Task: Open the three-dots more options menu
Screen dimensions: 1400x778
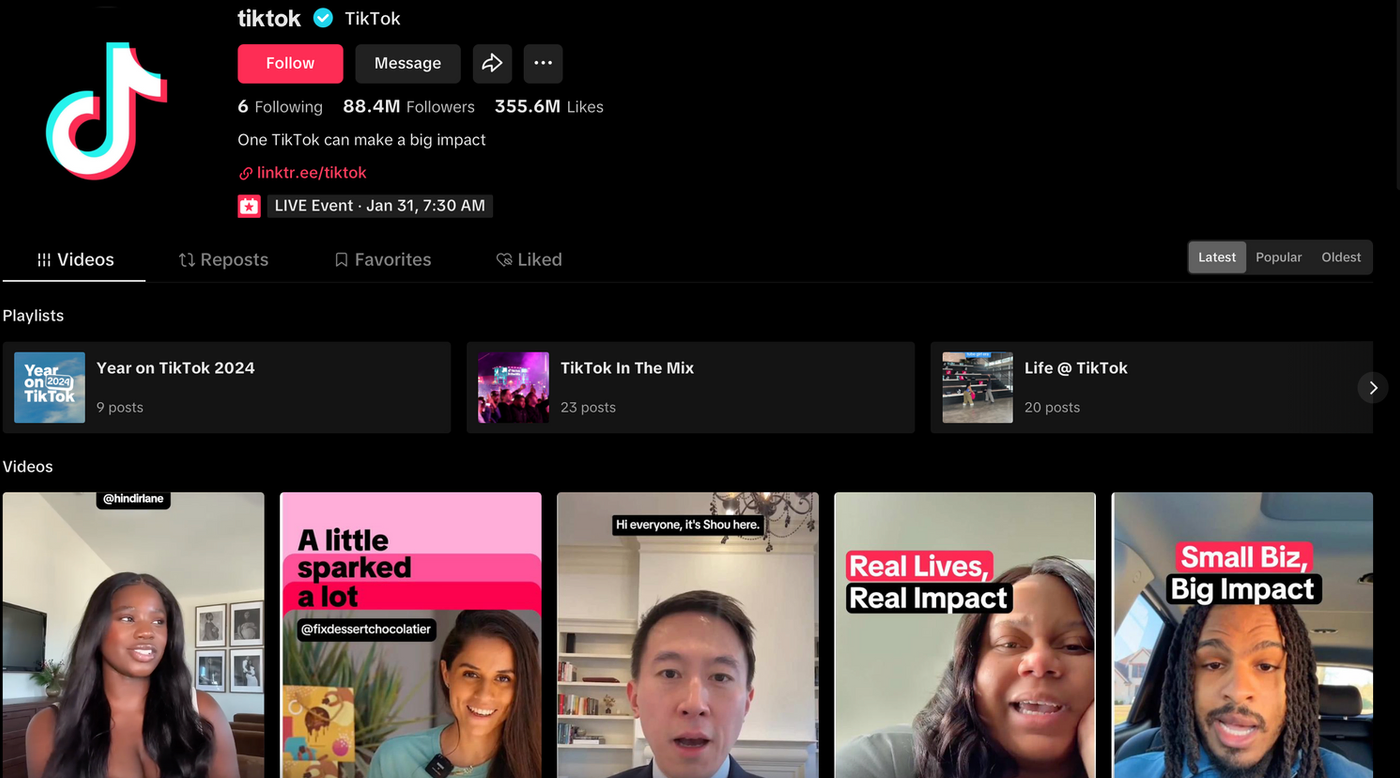Action: coord(543,63)
